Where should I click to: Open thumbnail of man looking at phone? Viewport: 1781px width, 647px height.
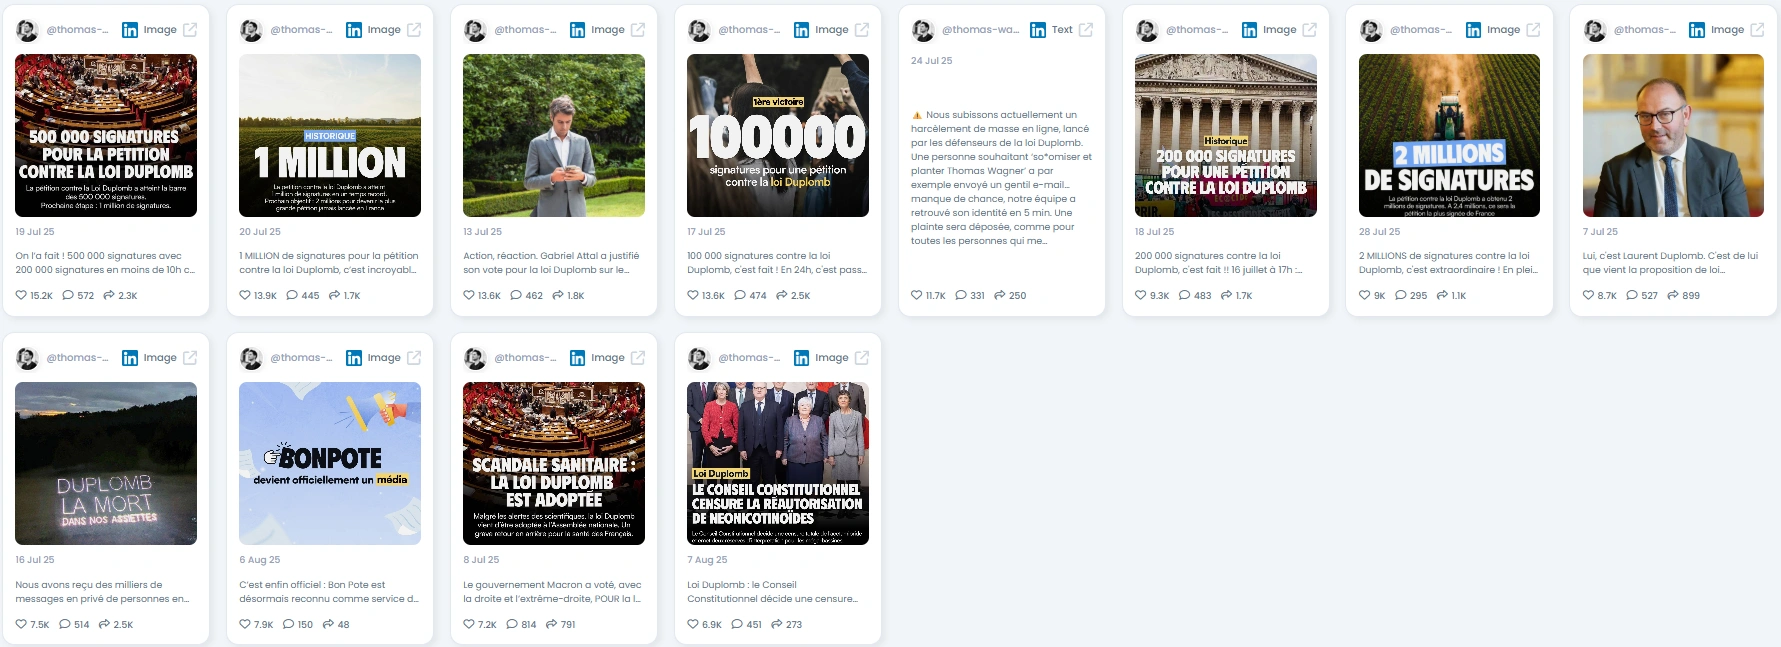coord(554,135)
